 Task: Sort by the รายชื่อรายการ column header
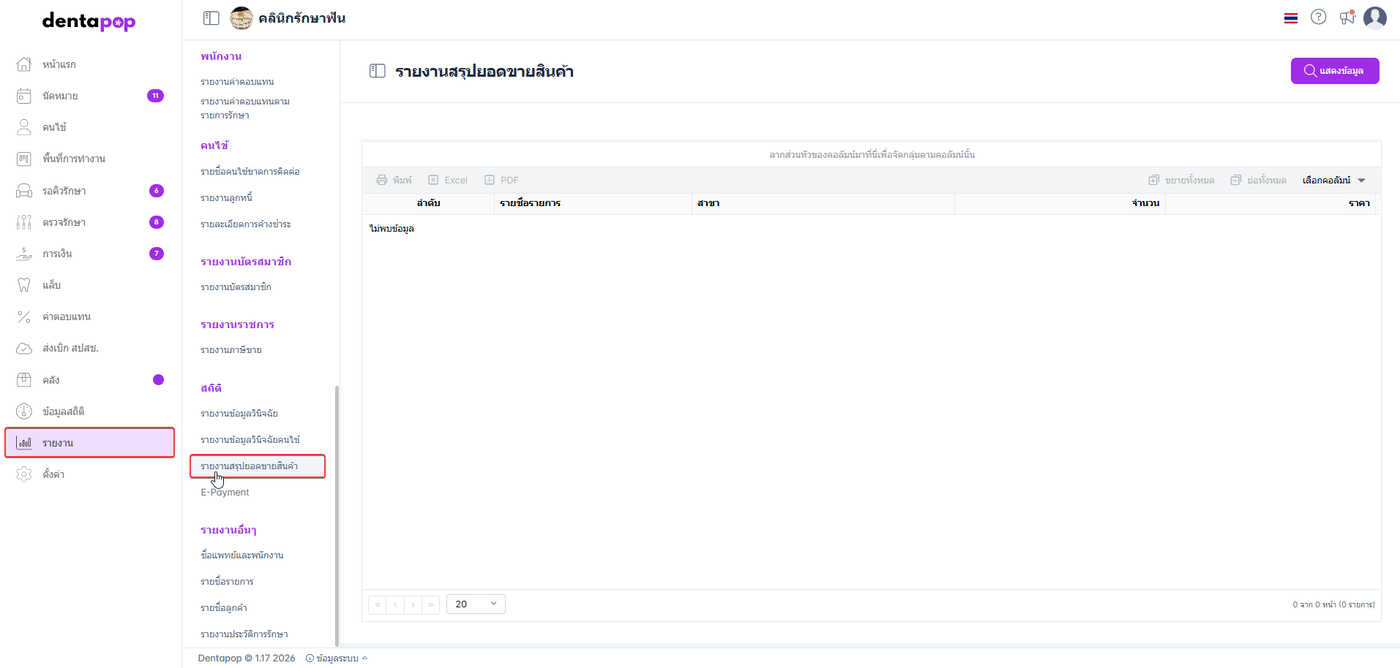(592, 203)
